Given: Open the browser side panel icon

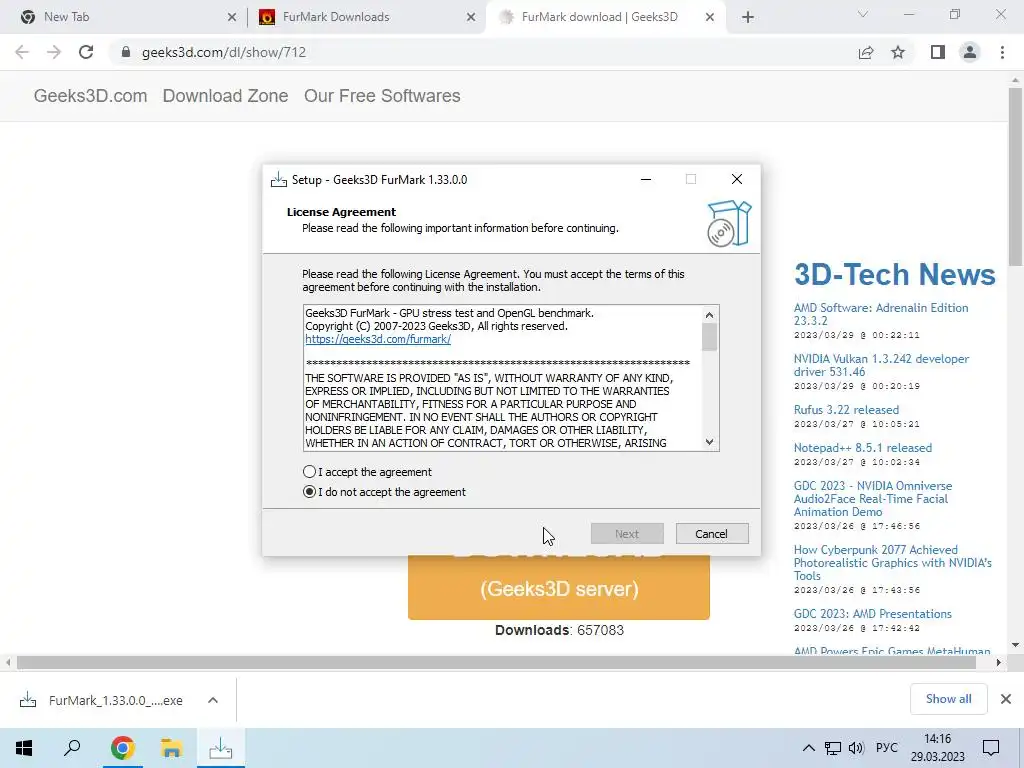Looking at the screenshot, I should click(938, 52).
